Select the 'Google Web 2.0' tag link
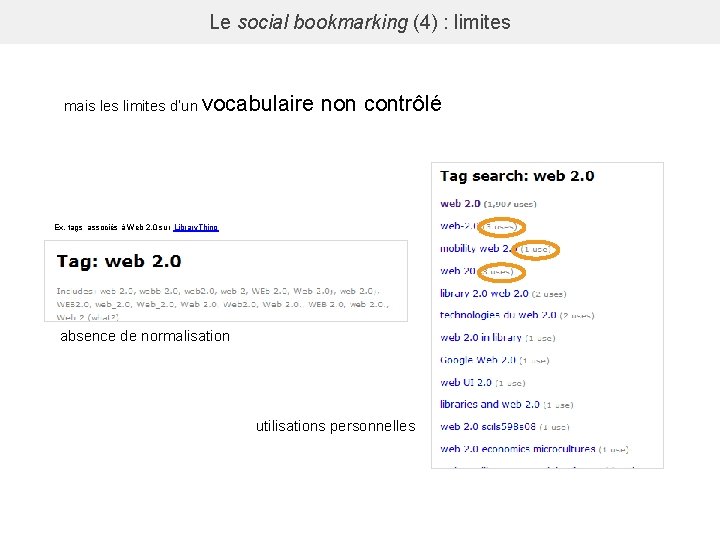 478,360
